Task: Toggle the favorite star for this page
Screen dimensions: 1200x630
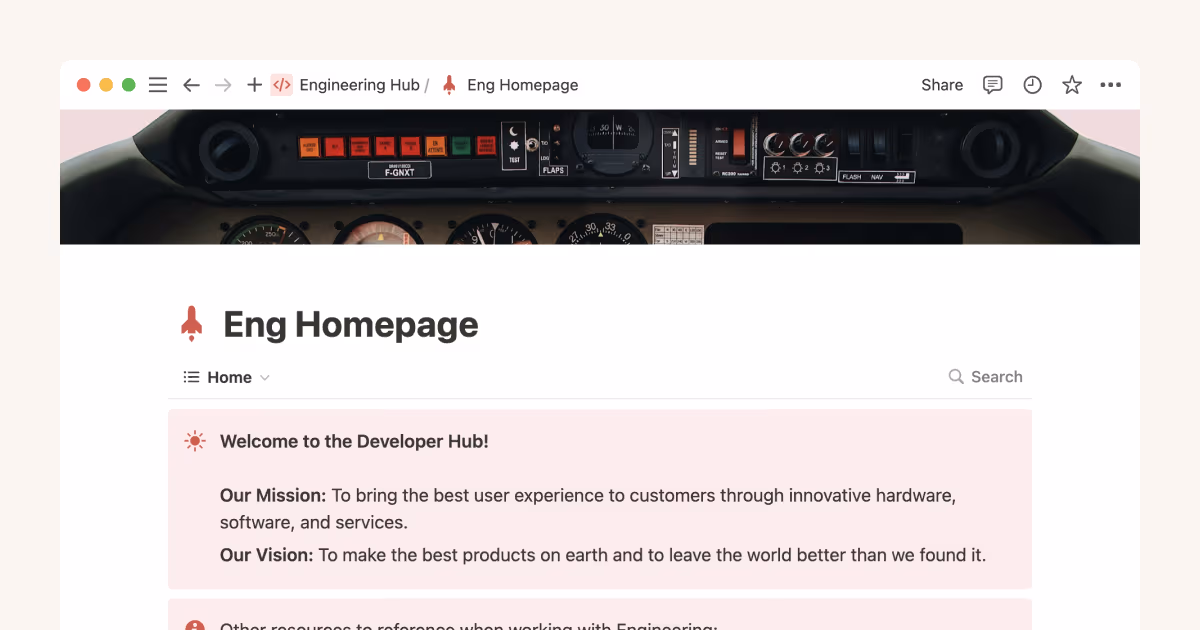Action: tap(1071, 85)
